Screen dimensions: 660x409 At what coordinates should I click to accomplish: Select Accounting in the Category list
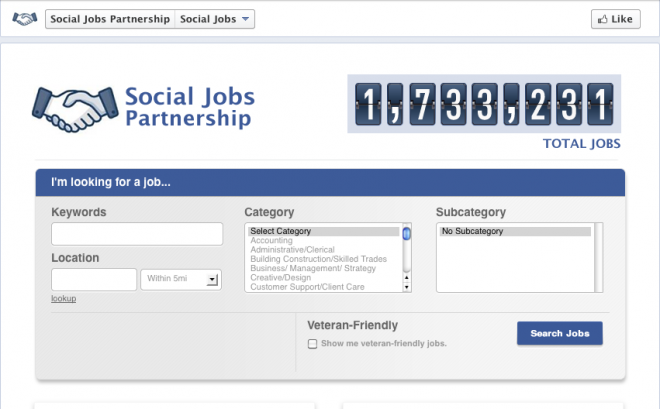(271, 240)
